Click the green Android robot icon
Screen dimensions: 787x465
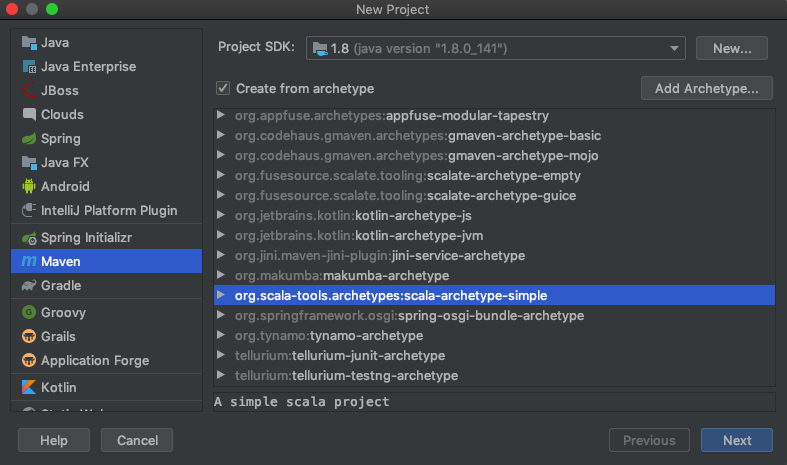(x=29, y=186)
